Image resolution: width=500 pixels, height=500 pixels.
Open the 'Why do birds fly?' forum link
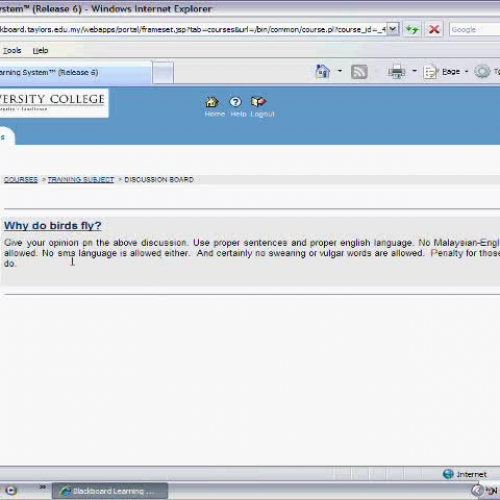[x=53, y=226]
